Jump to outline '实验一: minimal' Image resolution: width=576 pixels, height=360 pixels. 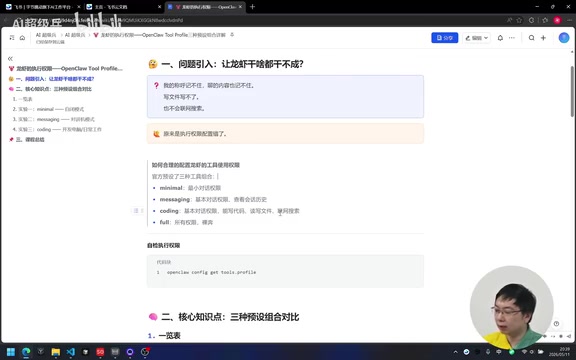48,109
